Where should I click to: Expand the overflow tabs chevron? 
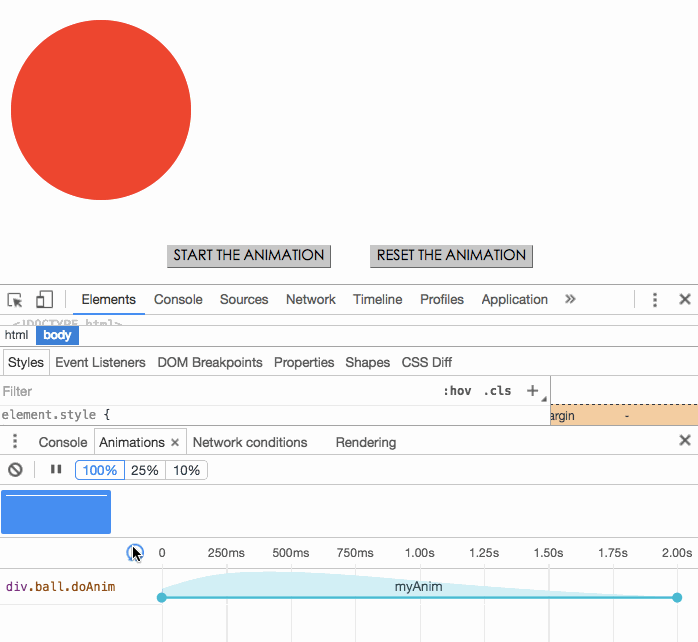[x=570, y=300]
